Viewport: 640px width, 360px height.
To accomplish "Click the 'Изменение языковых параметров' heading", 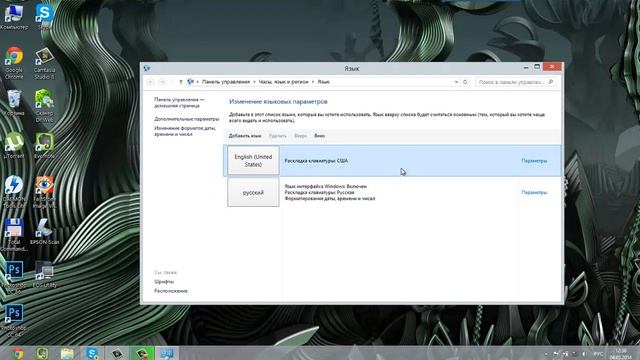I will pyautogui.click(x=278, y=102).
